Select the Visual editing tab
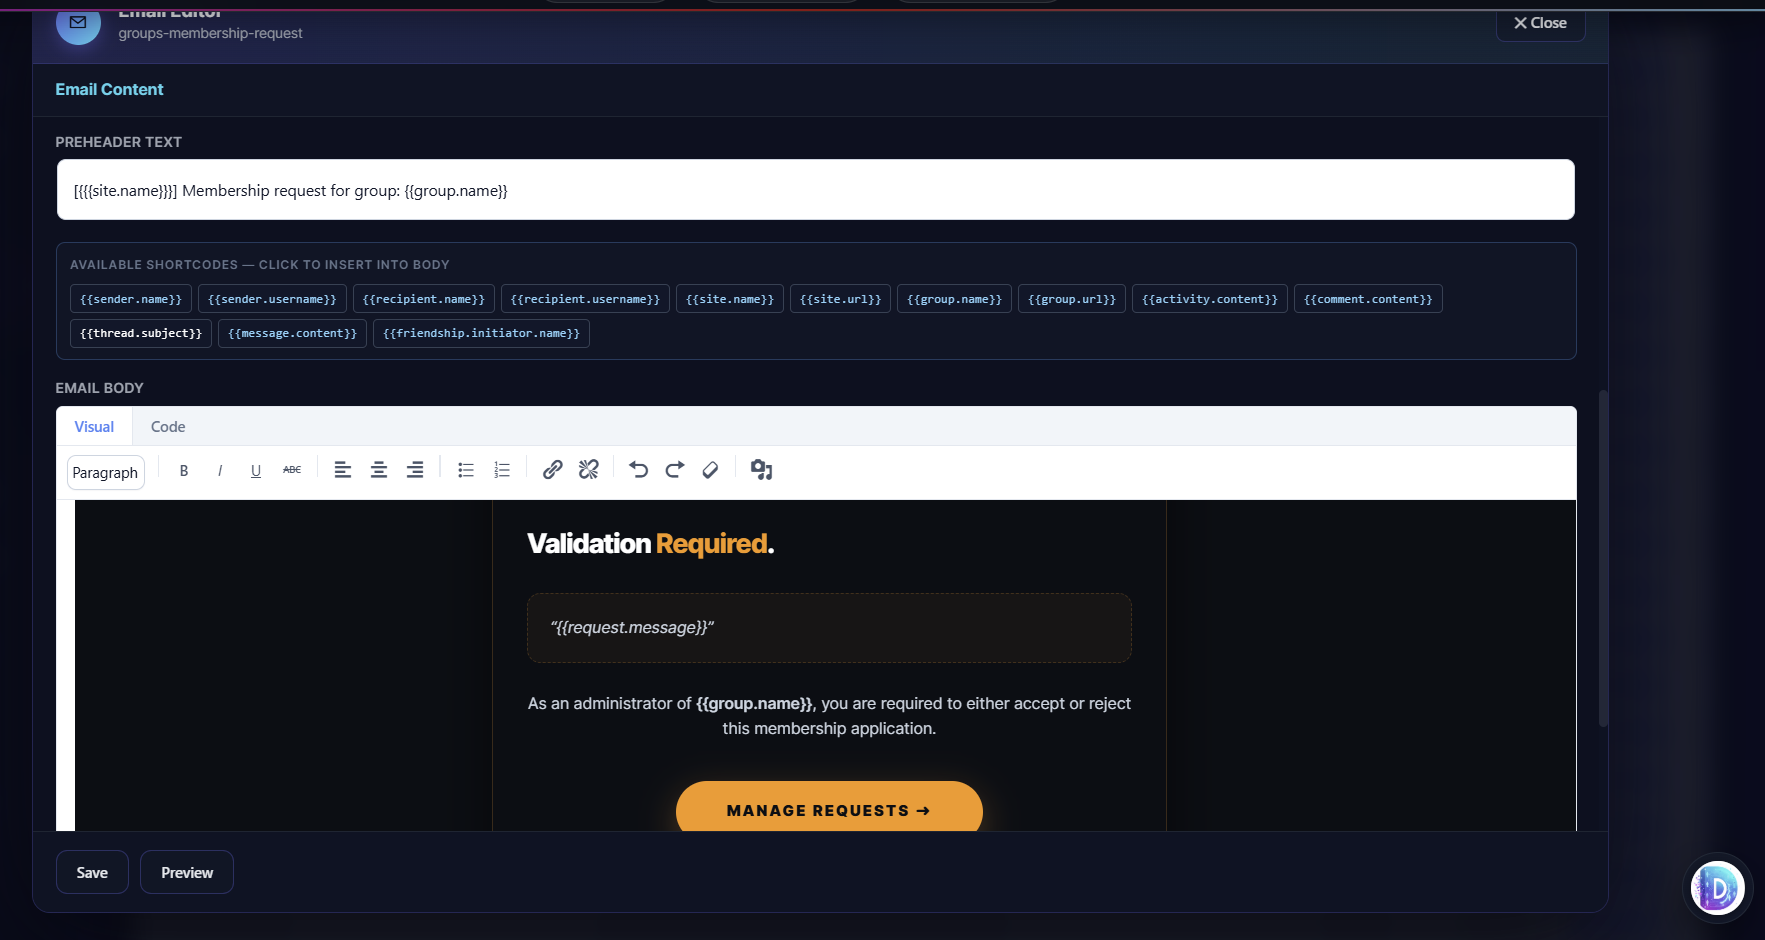The width and height of the screenshot is (1765, 940). point(93,426)
